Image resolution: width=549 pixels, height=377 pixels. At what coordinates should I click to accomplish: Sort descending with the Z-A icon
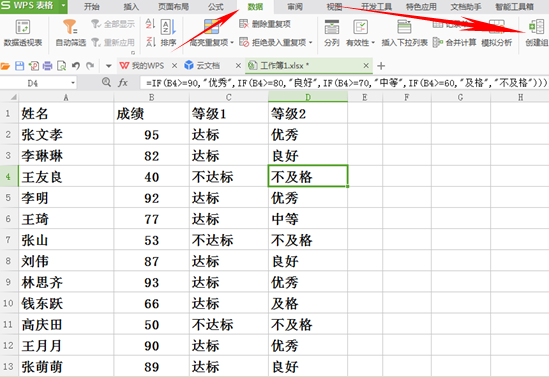point(150,42)
